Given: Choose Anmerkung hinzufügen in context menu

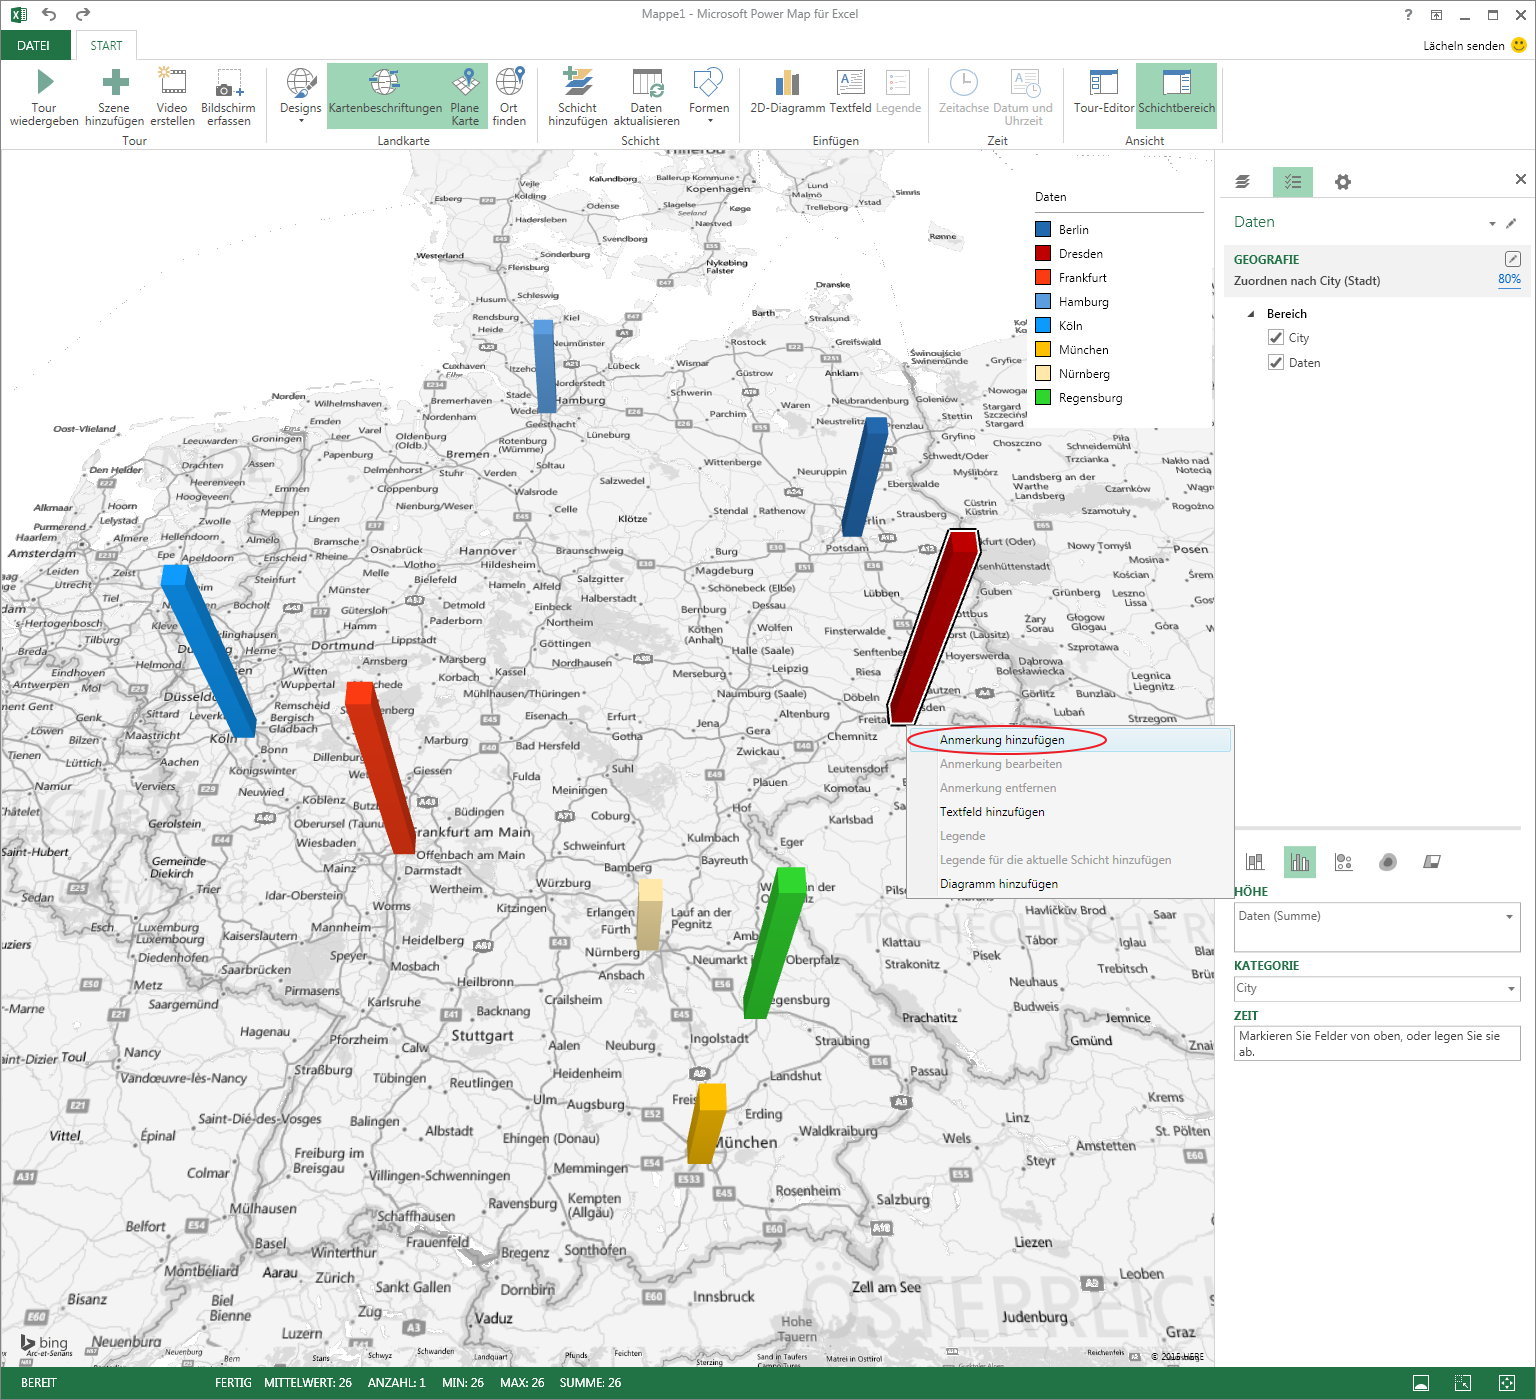Looking at the screenshot, I should [1069, 740].
